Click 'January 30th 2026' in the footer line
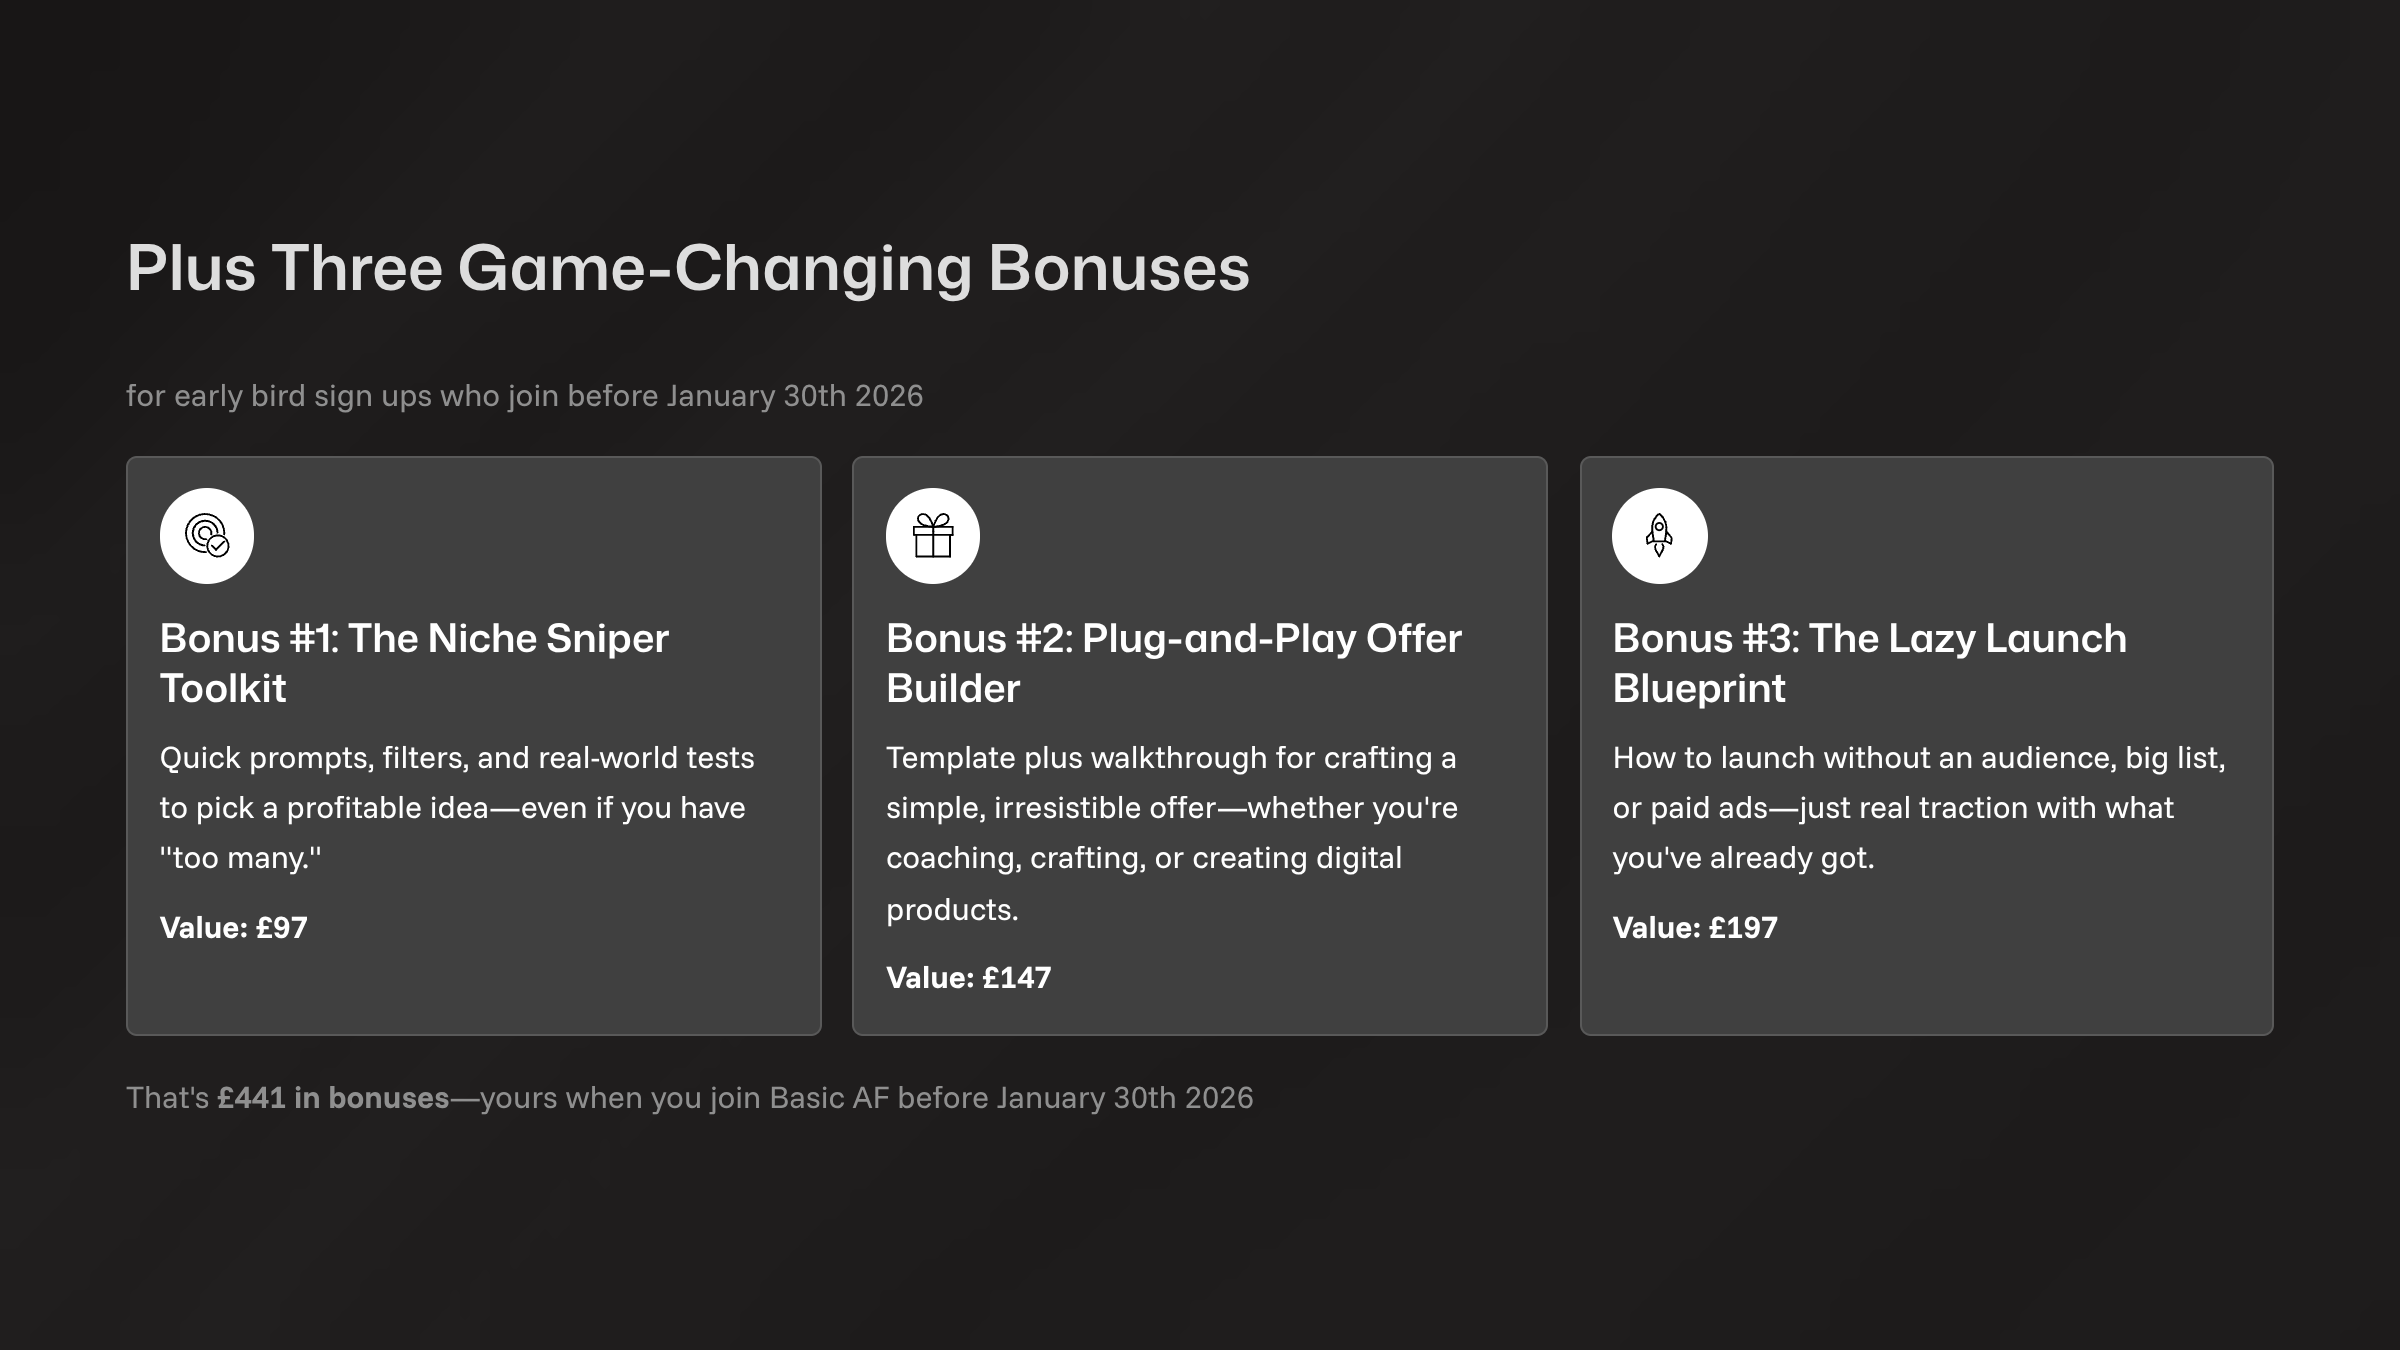 tap(1124, 1098)
